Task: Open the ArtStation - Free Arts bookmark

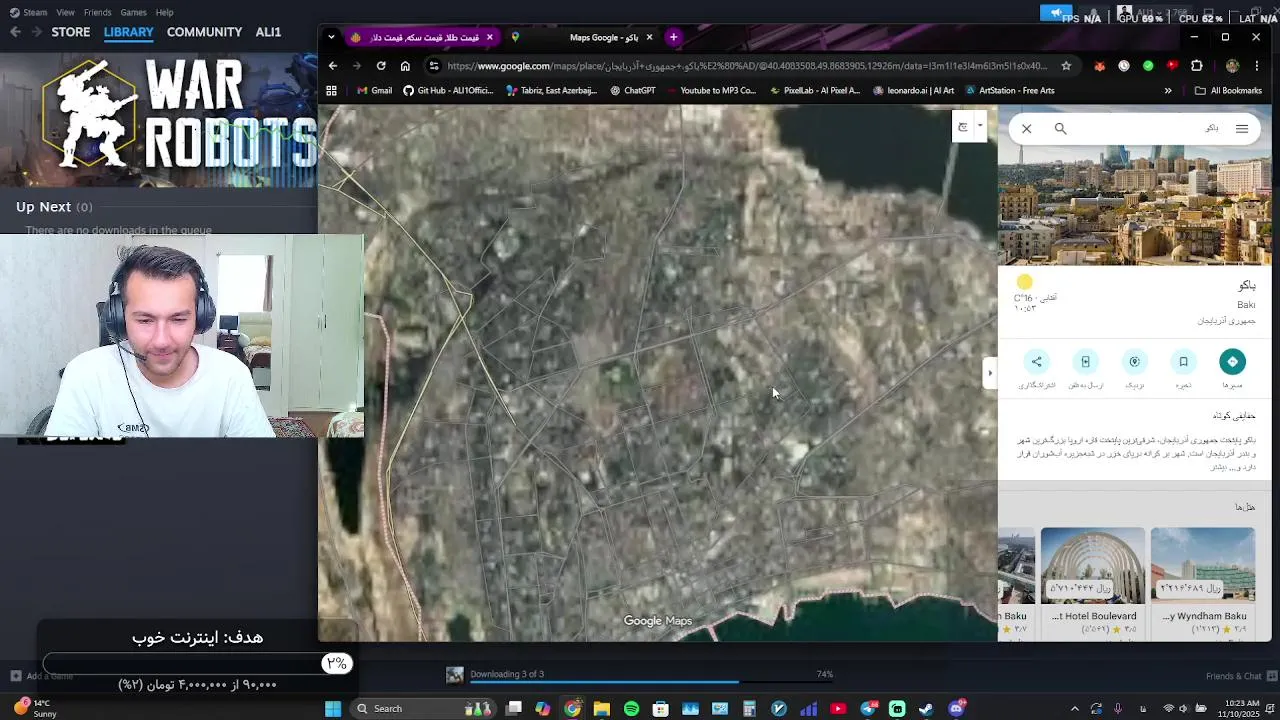Action: 1008,90
